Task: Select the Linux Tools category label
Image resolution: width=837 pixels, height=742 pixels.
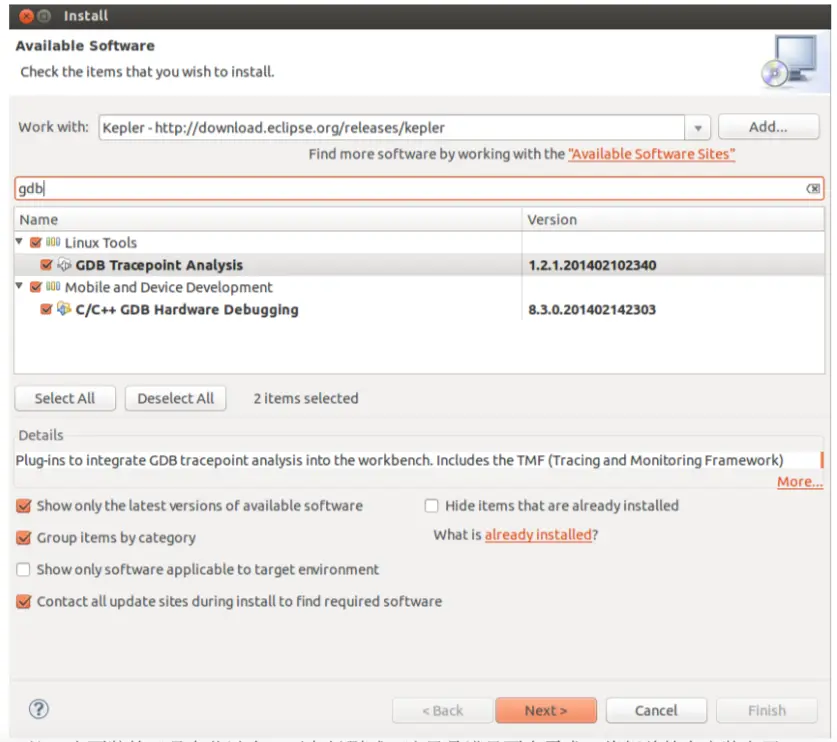Action: pyautogui.click(x=101, y=243)
